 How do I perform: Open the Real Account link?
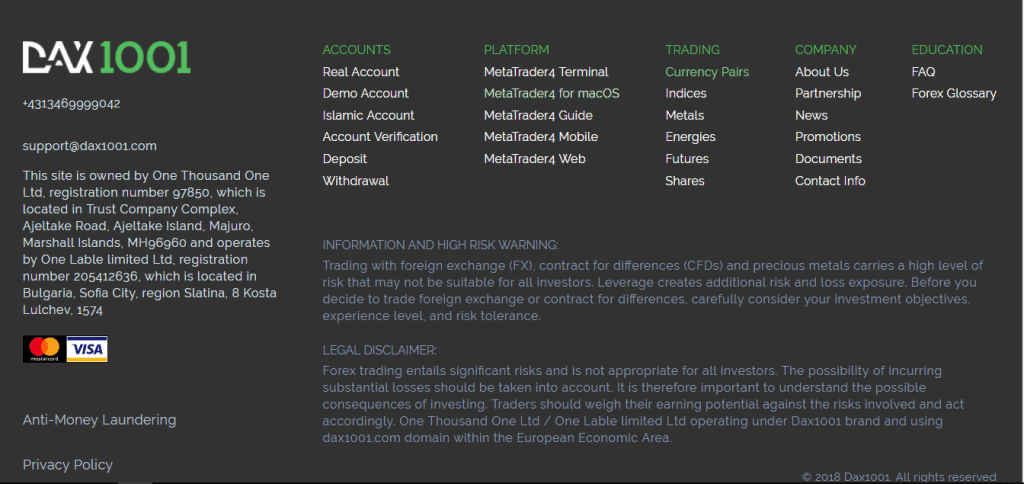(360, 72)
